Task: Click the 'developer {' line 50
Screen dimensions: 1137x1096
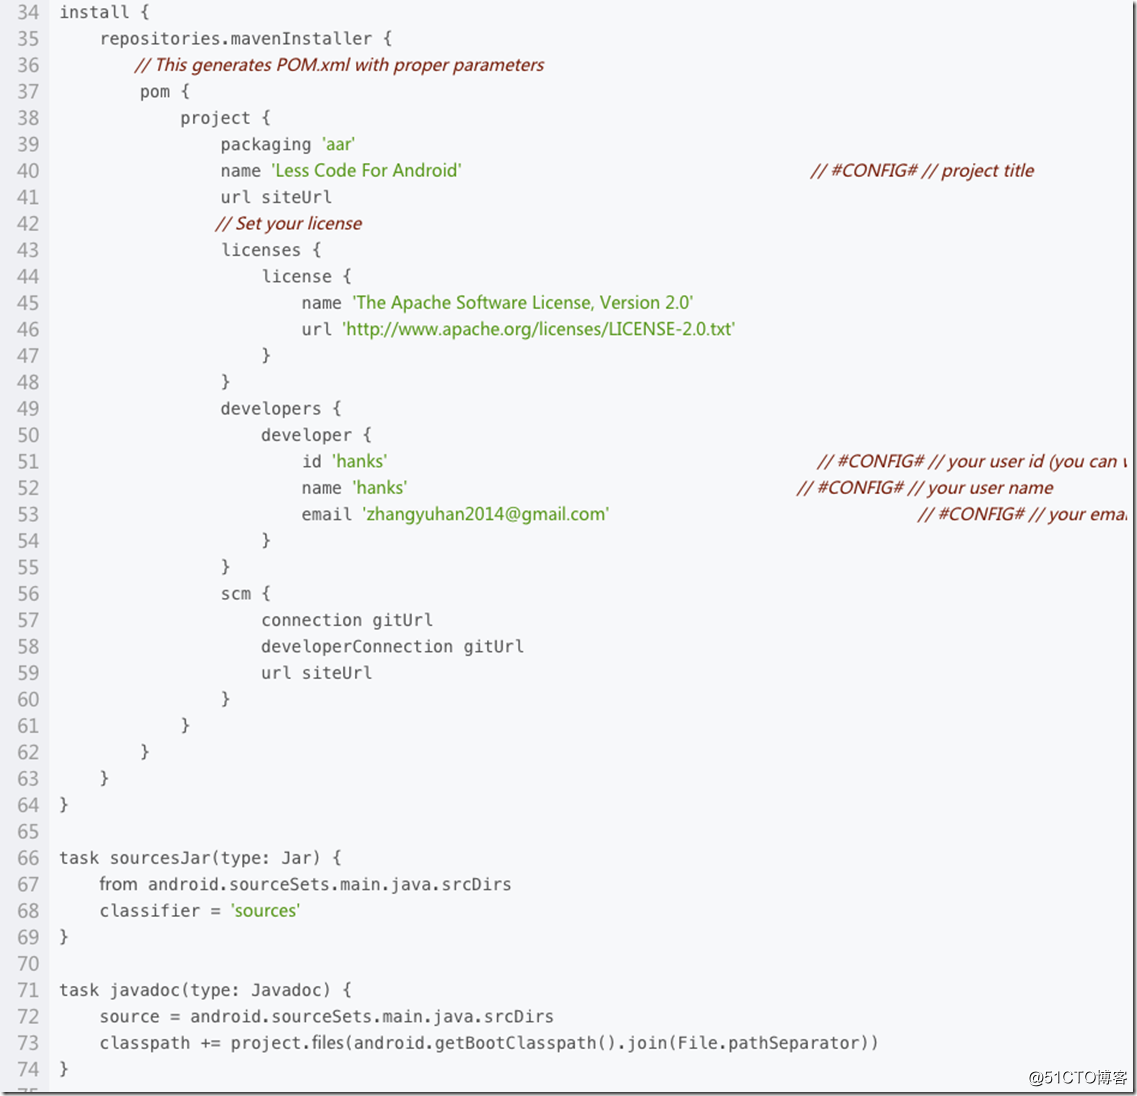Action: 316,435
